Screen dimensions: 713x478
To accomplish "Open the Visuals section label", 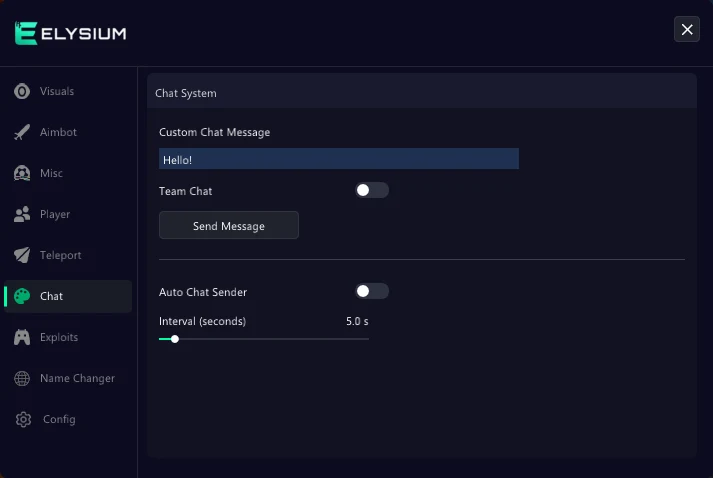I will pyautogui.click(x=57, y=91).
